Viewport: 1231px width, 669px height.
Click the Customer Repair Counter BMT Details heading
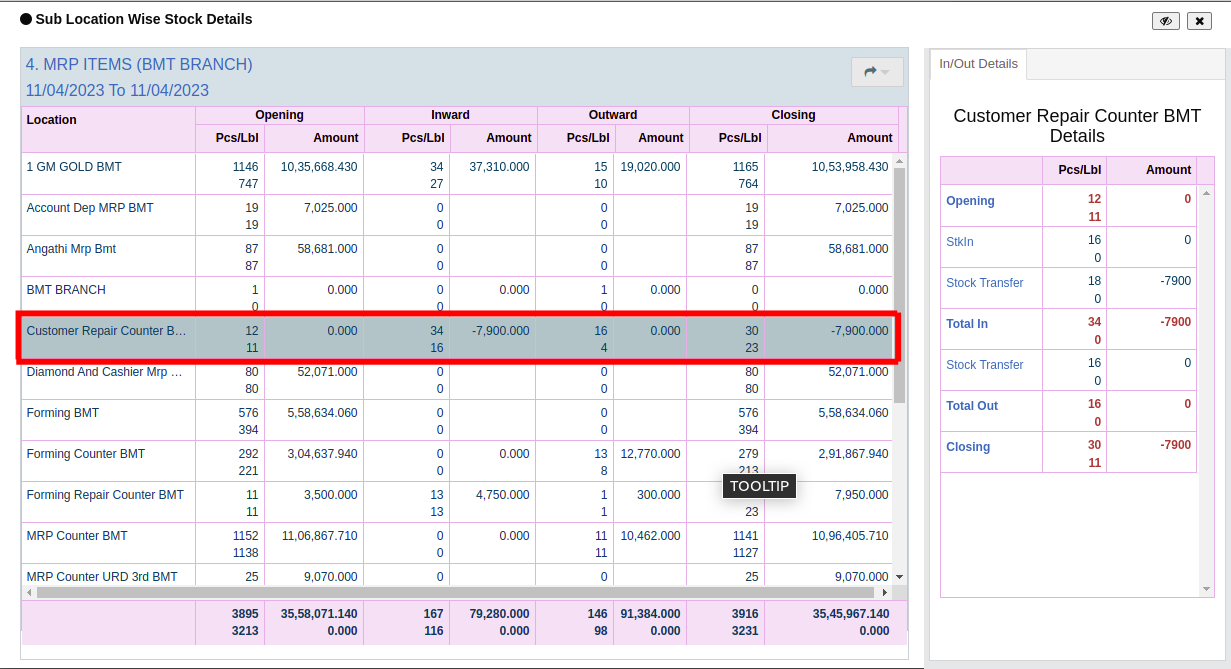coord(1077,126)
